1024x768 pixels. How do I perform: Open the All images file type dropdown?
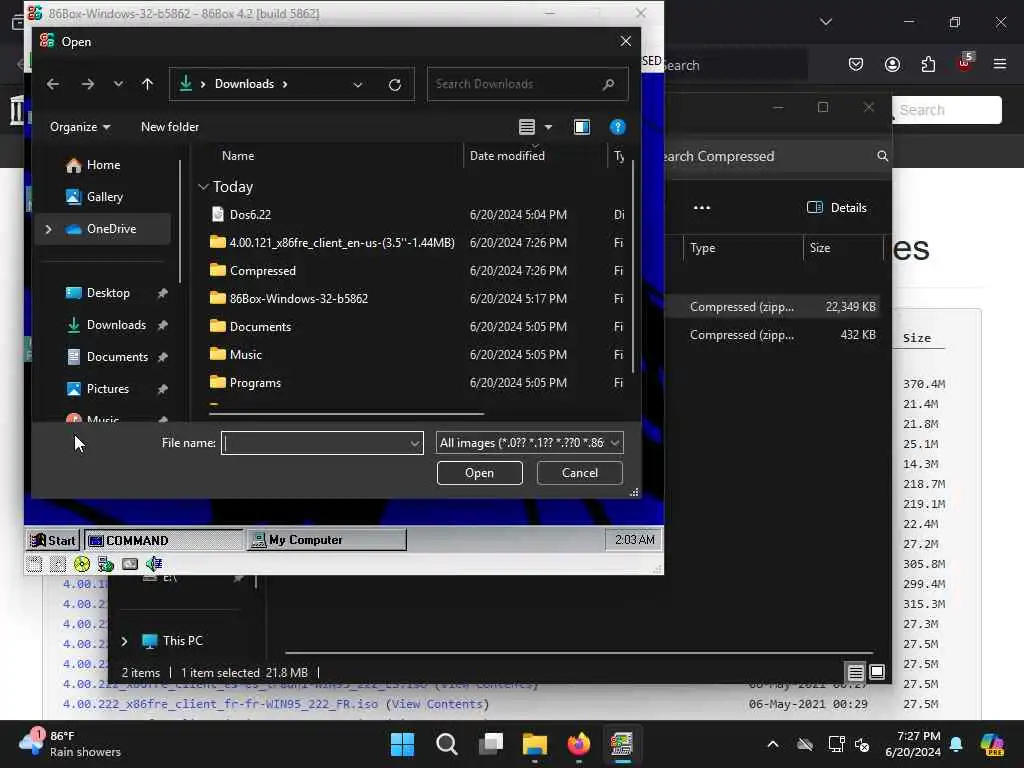[x=530, y=443]
